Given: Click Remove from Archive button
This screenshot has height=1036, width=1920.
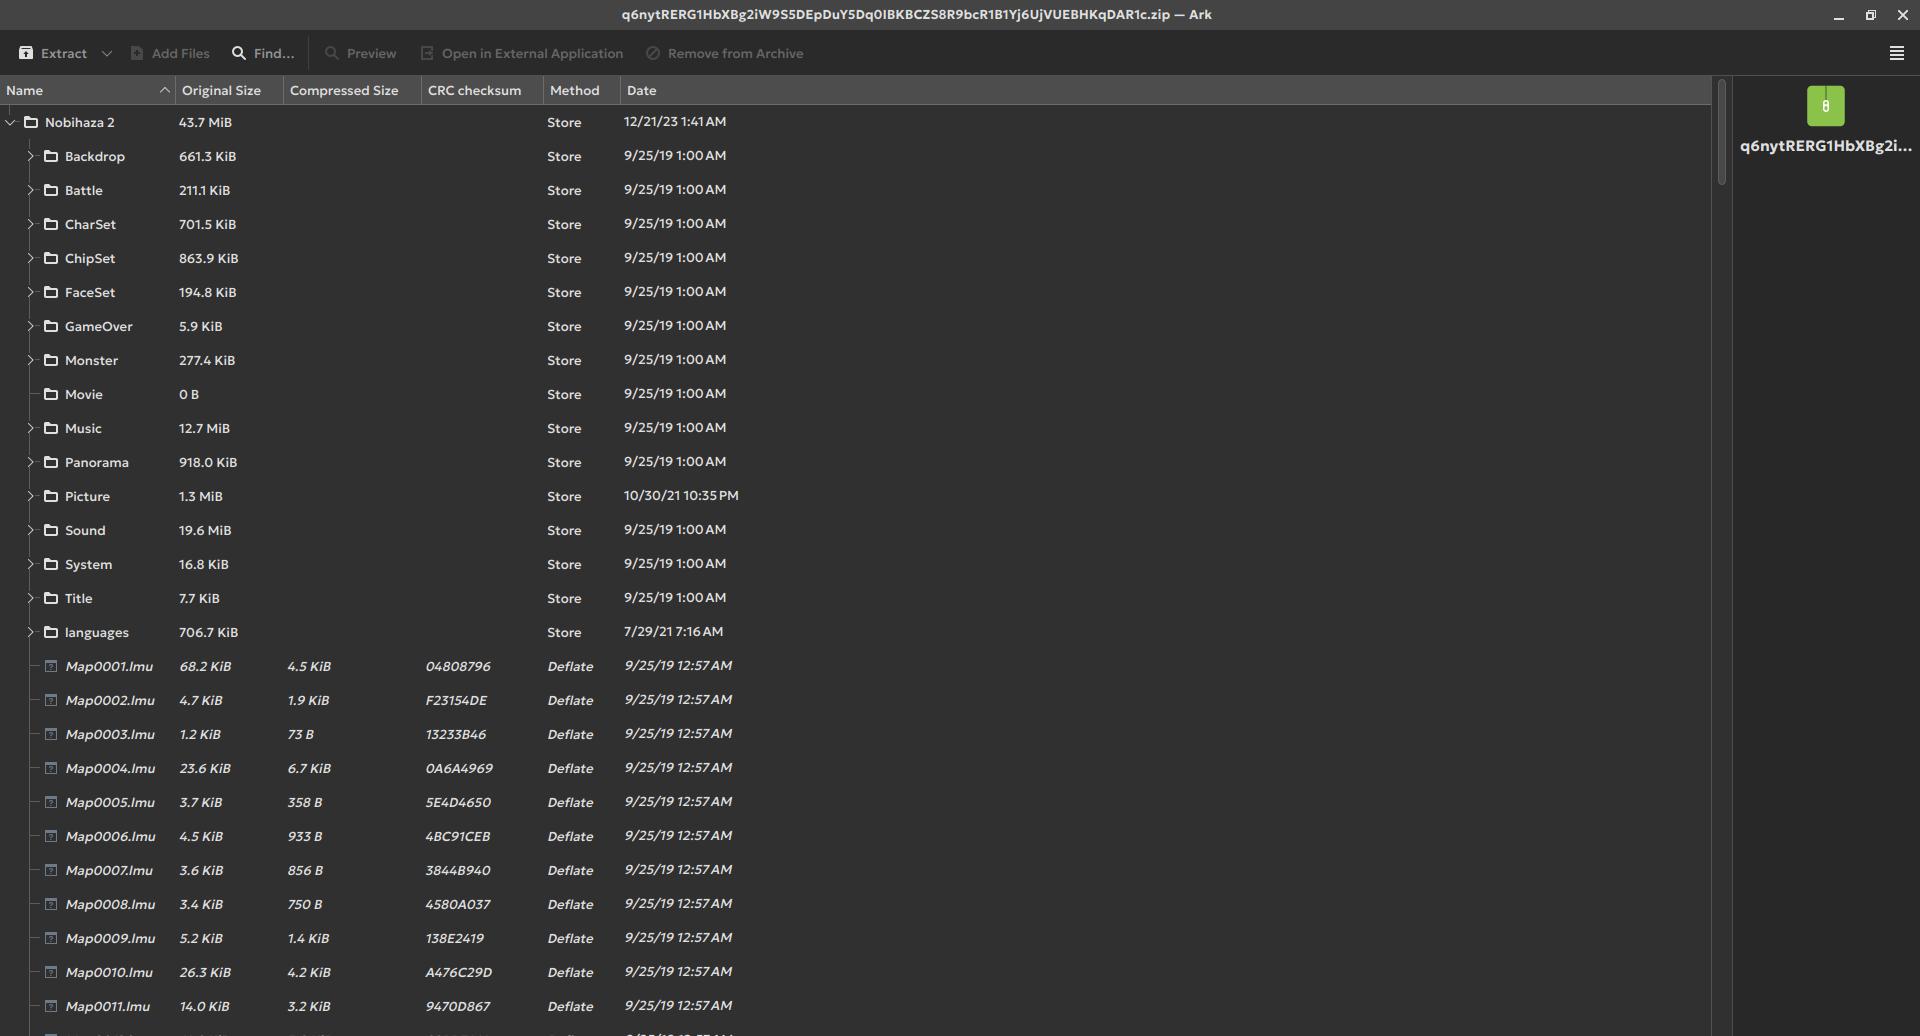Looking at the screenshot, I should 724,53.
